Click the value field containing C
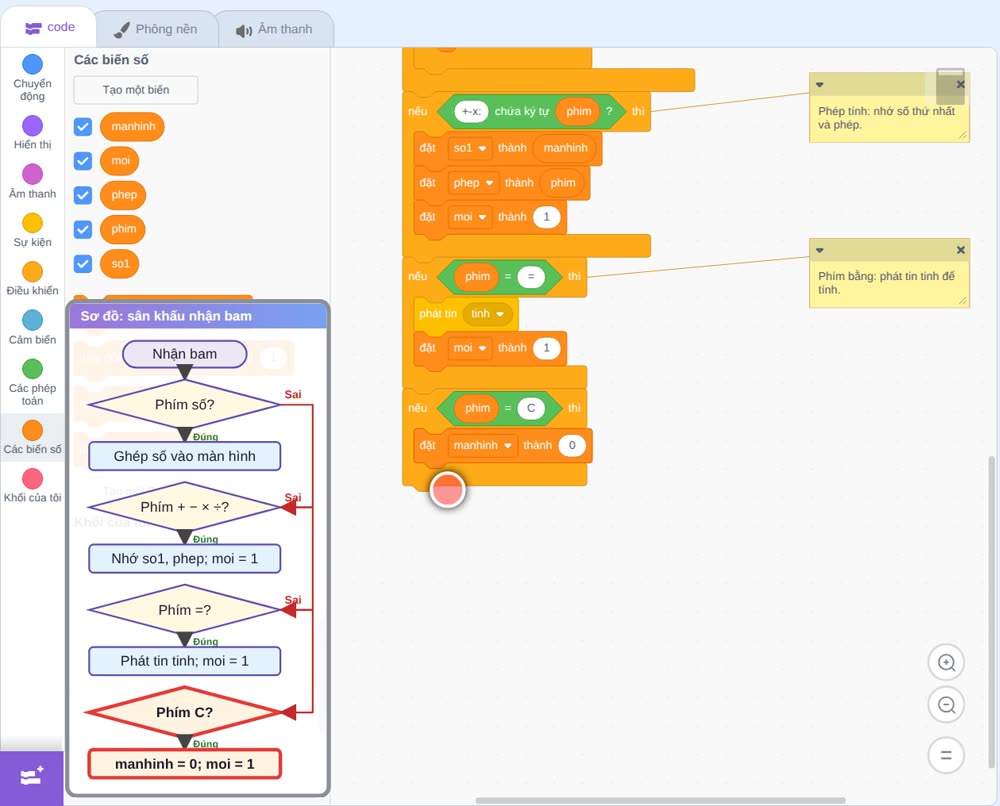1000x806 pixels. 531,408
